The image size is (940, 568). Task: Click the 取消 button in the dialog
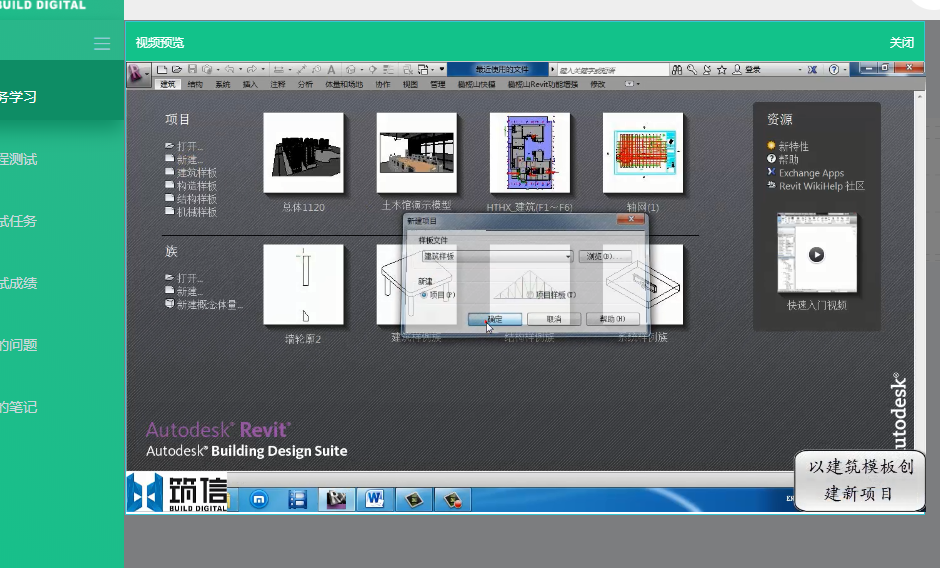pyautogui.click(x=554, y=319)
